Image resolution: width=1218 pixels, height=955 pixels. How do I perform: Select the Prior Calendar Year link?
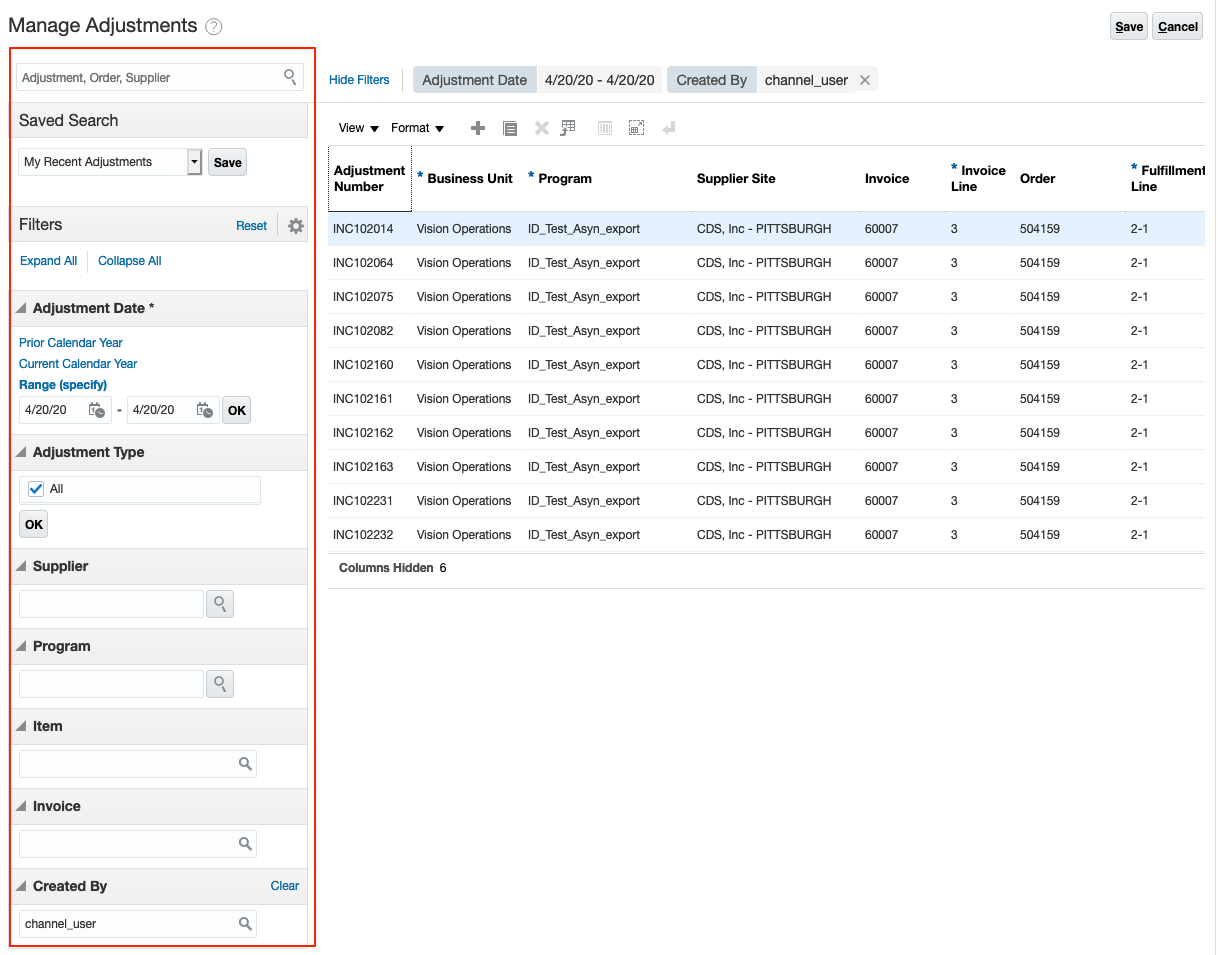click(70, 342)
